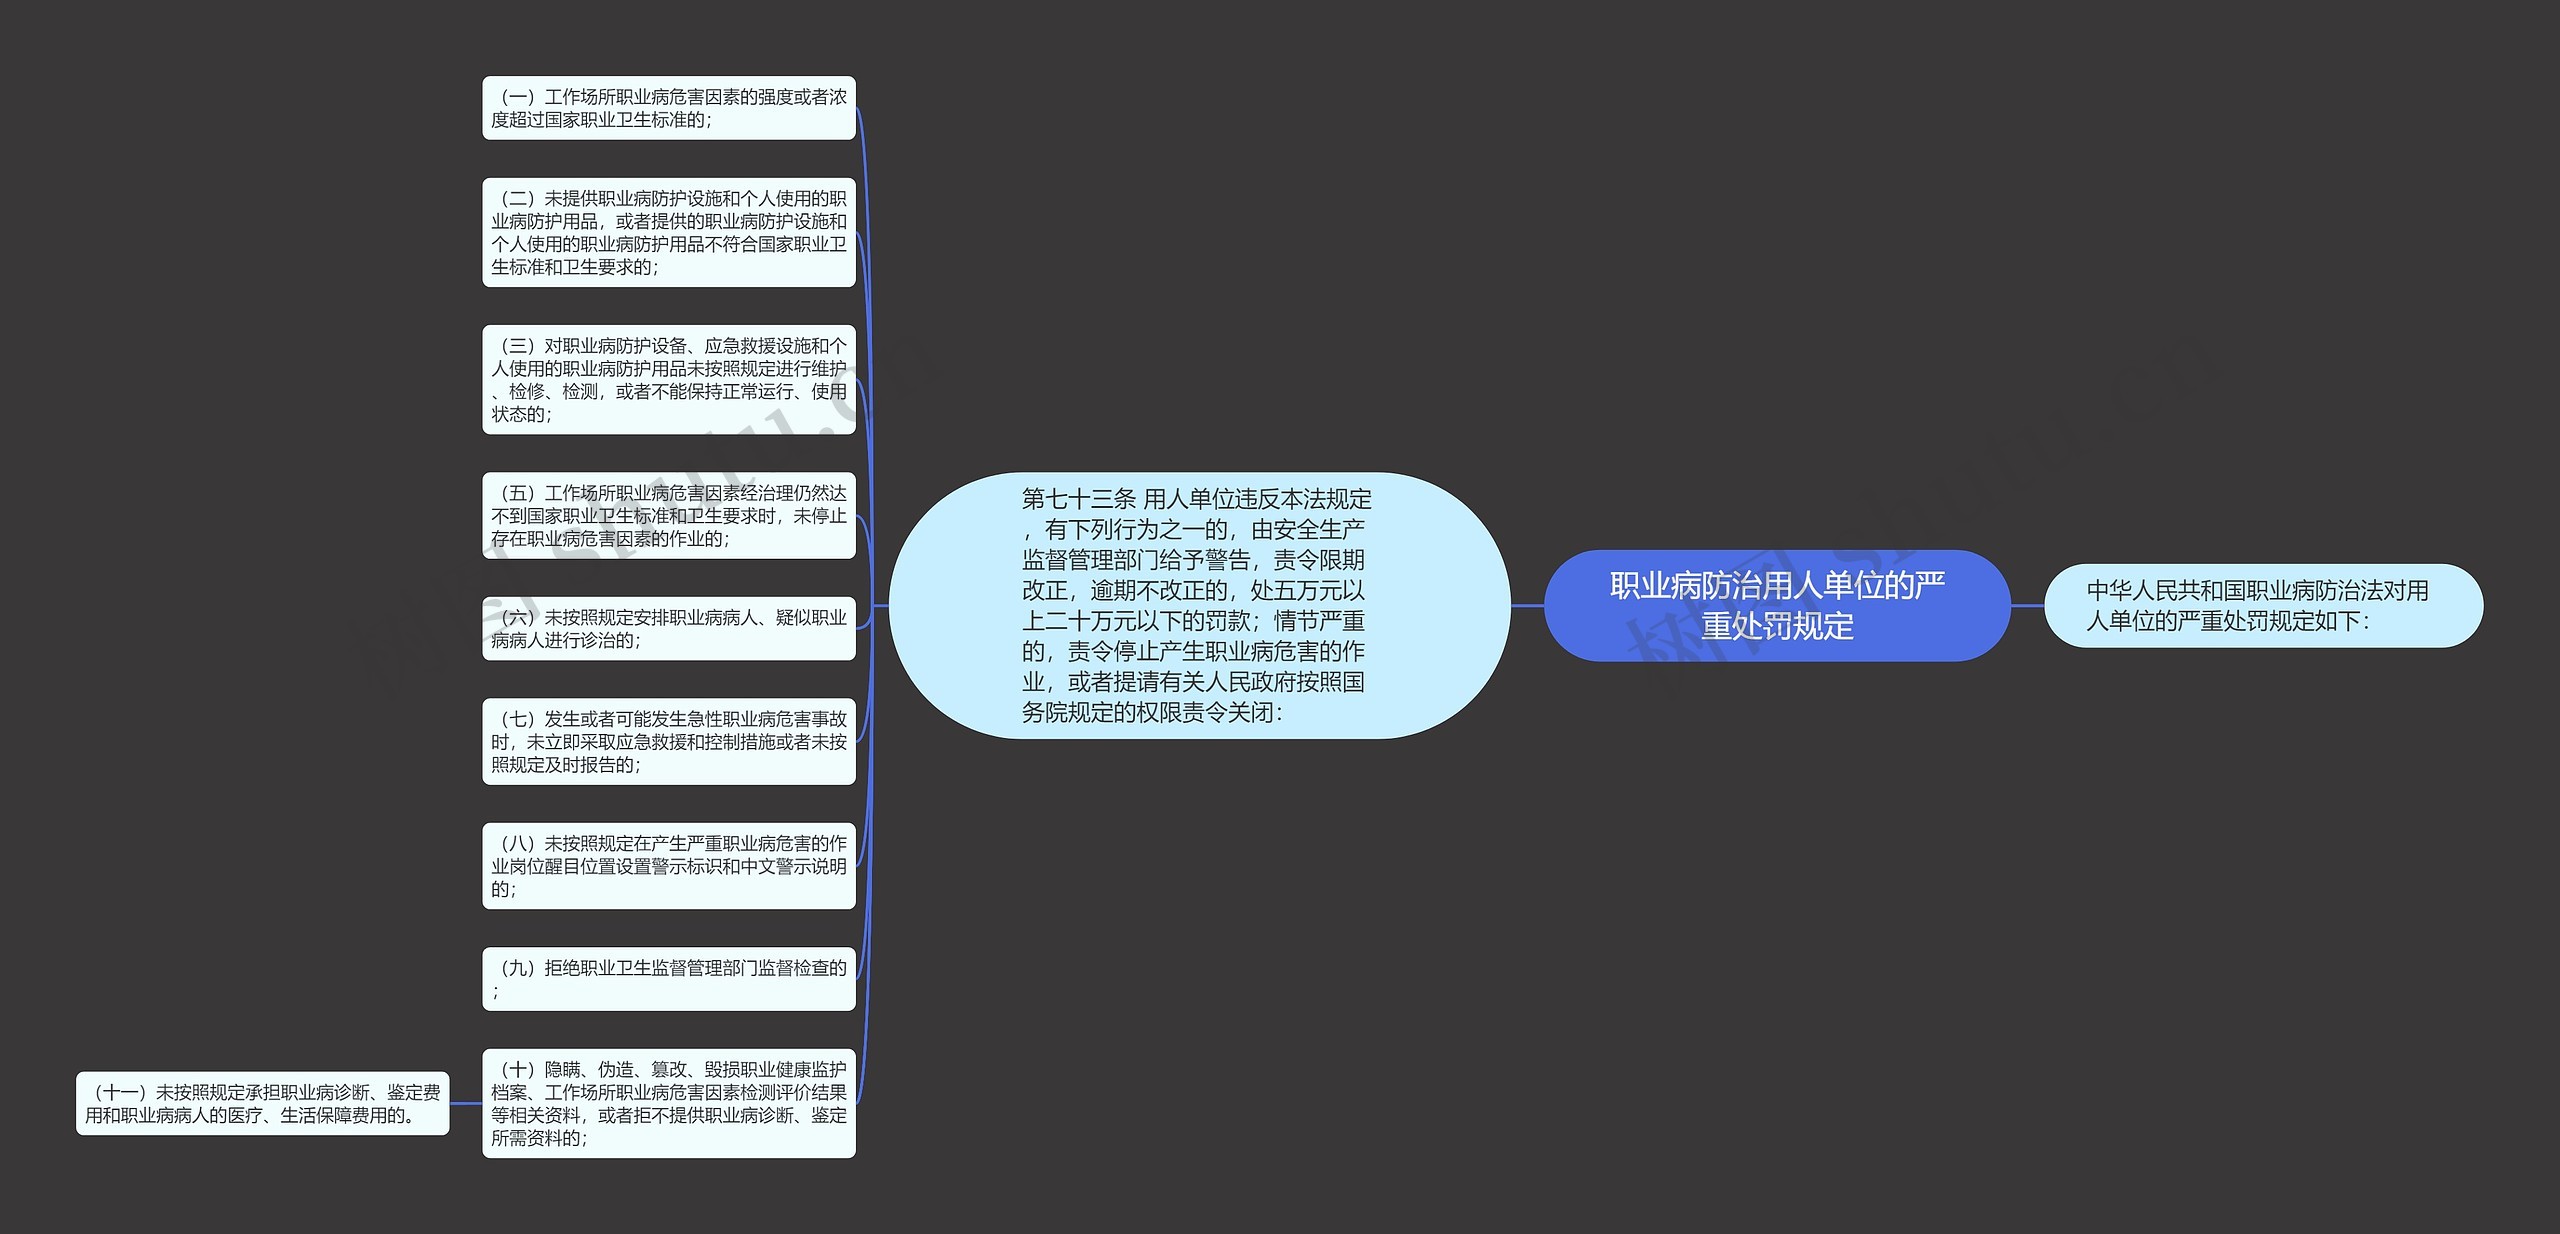
Task: Select node (七) 急性职业病危害事故
Action: click(668, 740)
